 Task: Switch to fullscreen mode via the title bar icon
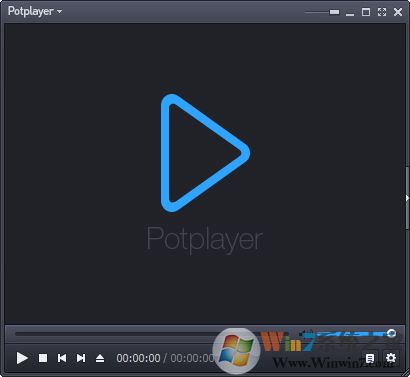coord(382,12)
